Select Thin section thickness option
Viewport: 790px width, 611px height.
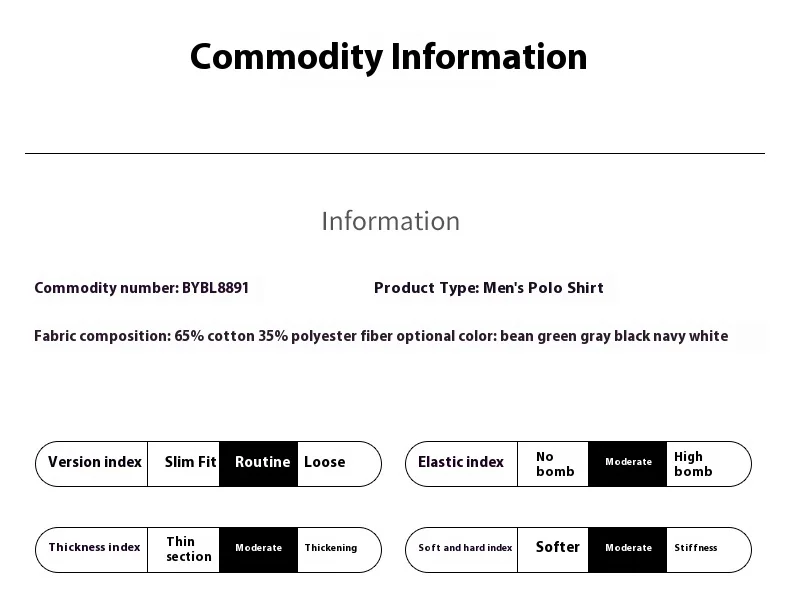pos(188,549)
